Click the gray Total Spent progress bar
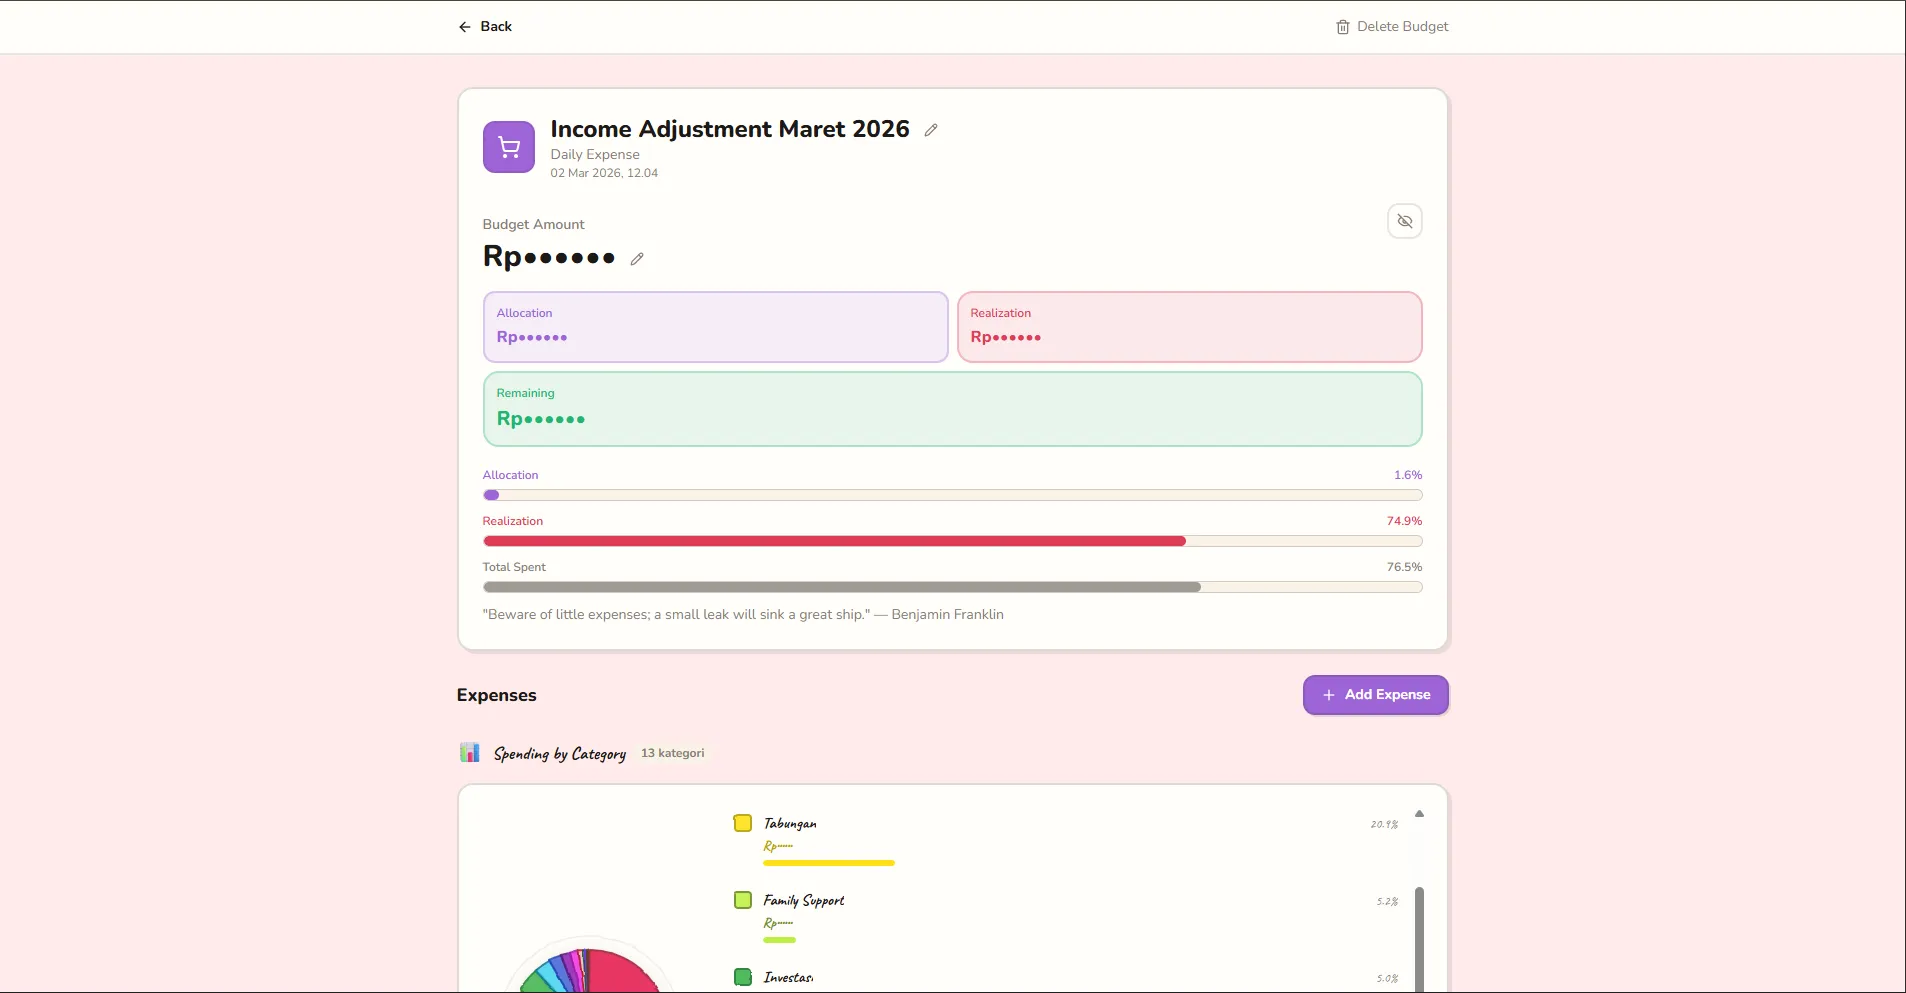1906x993 pixels. [x=952, y=587]
